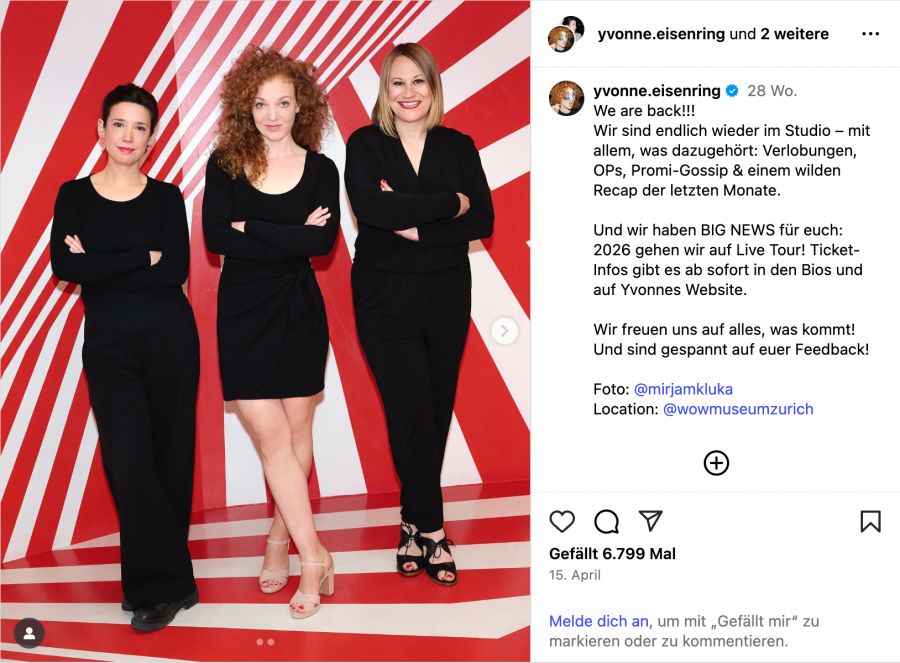The width and height of the screenshot is (900, 663).
Task: Expand the '2 weitere' collaborators list
Action: pyautogui.click(x=794, y=34)
